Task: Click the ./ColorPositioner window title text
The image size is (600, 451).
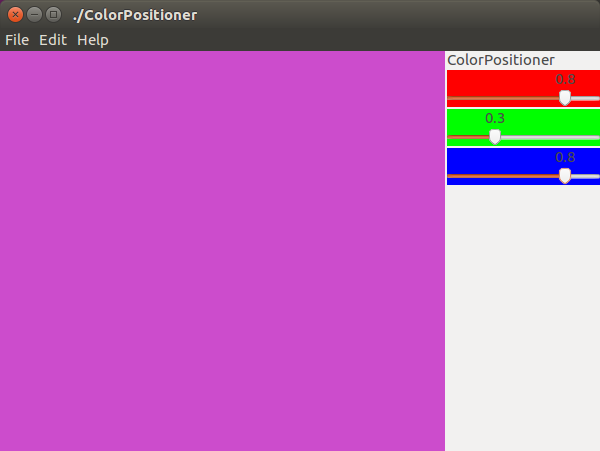Action: tap(135, 15)
